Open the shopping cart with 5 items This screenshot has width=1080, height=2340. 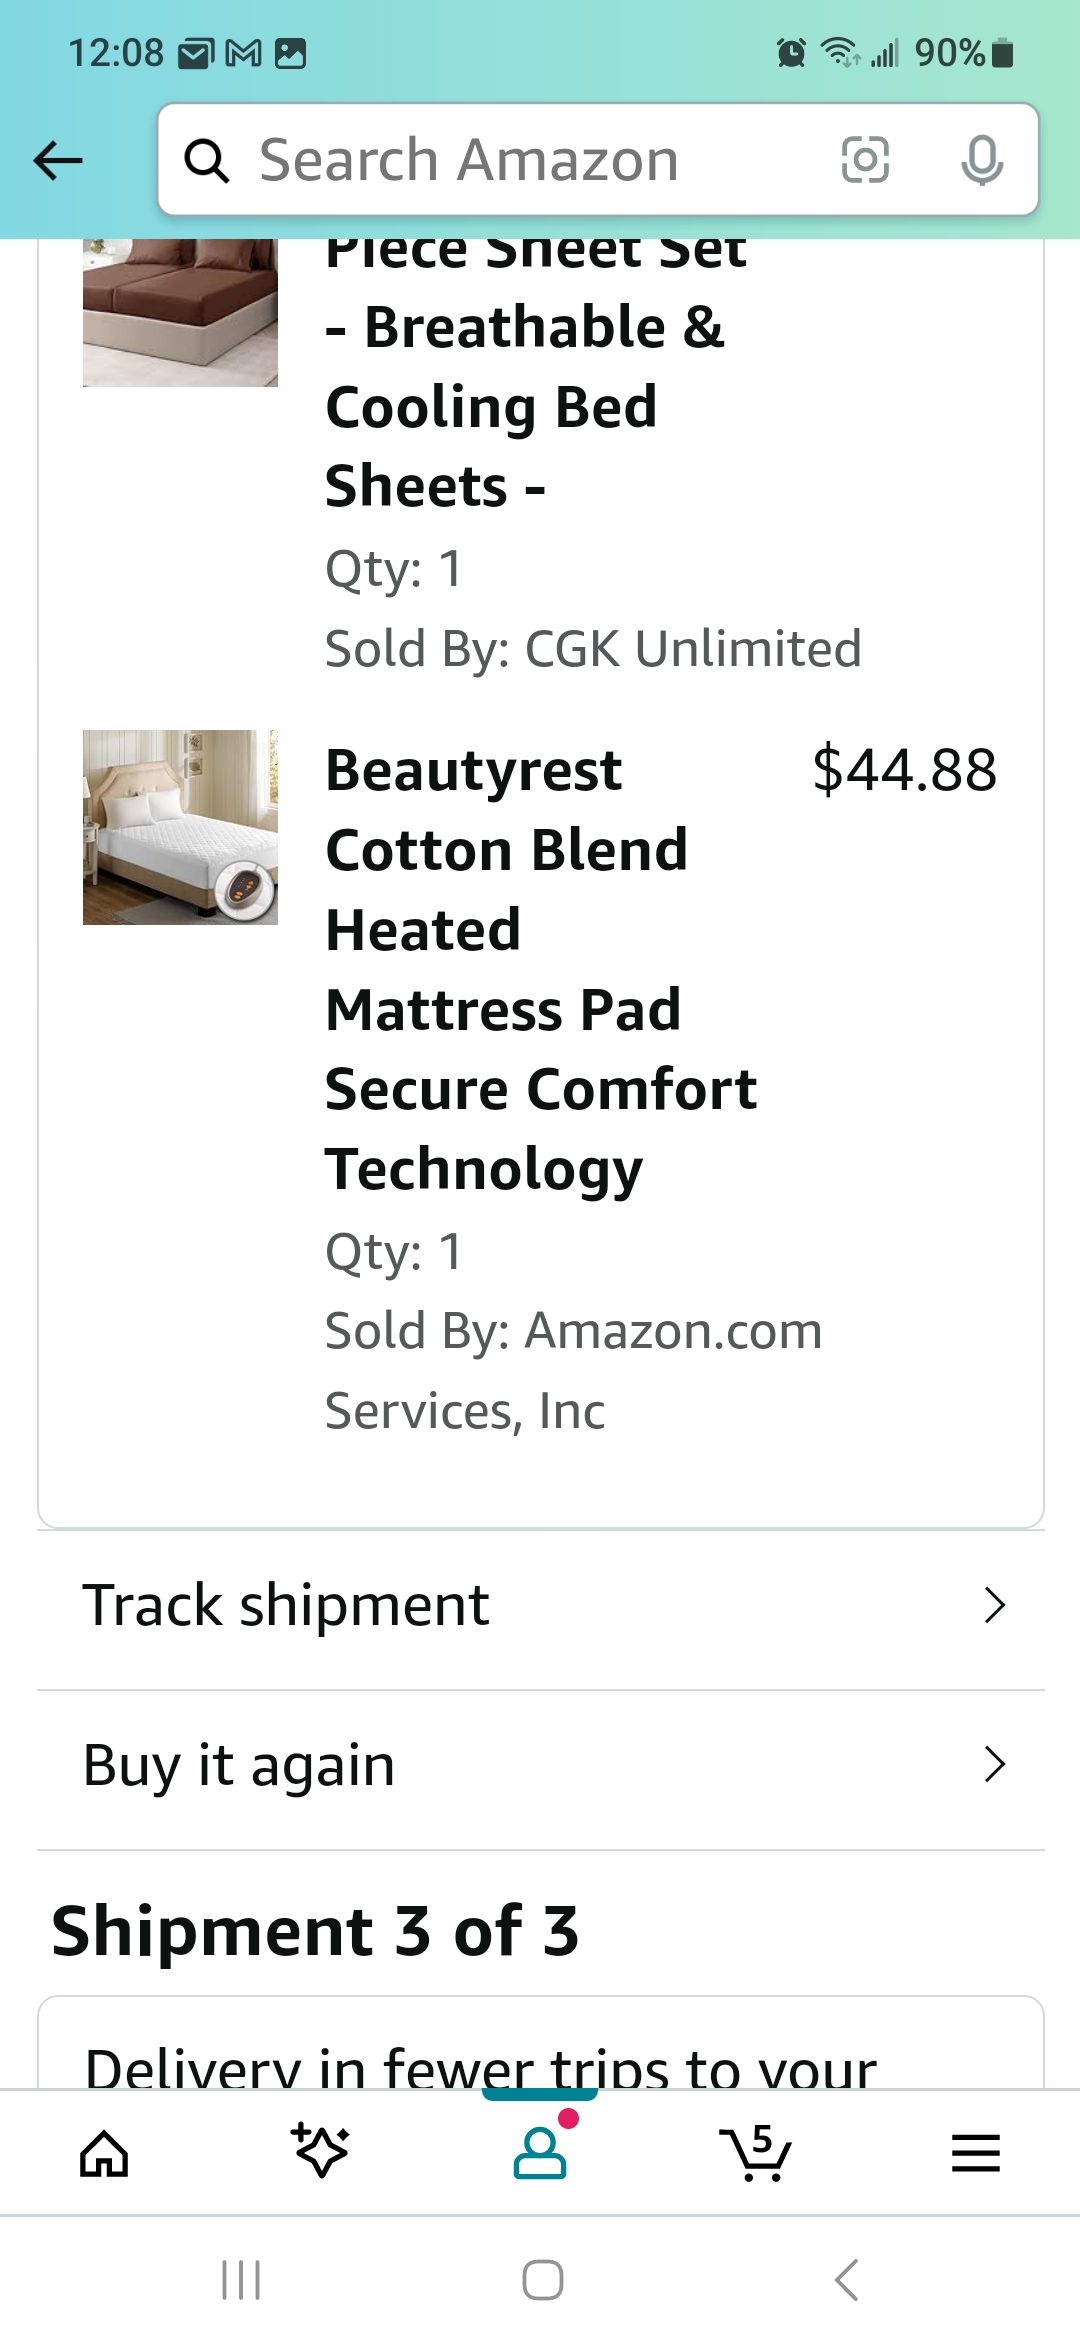coord(756,2152)
